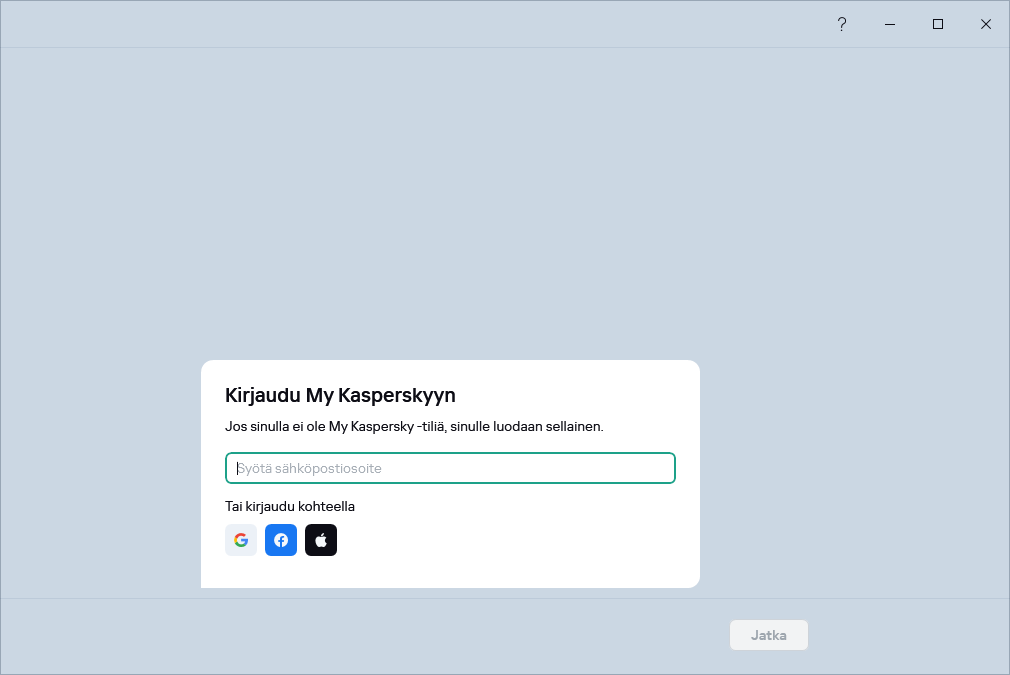
Task: Click inside "Syötä sähköpostiosoite" box
Action: 450,467
